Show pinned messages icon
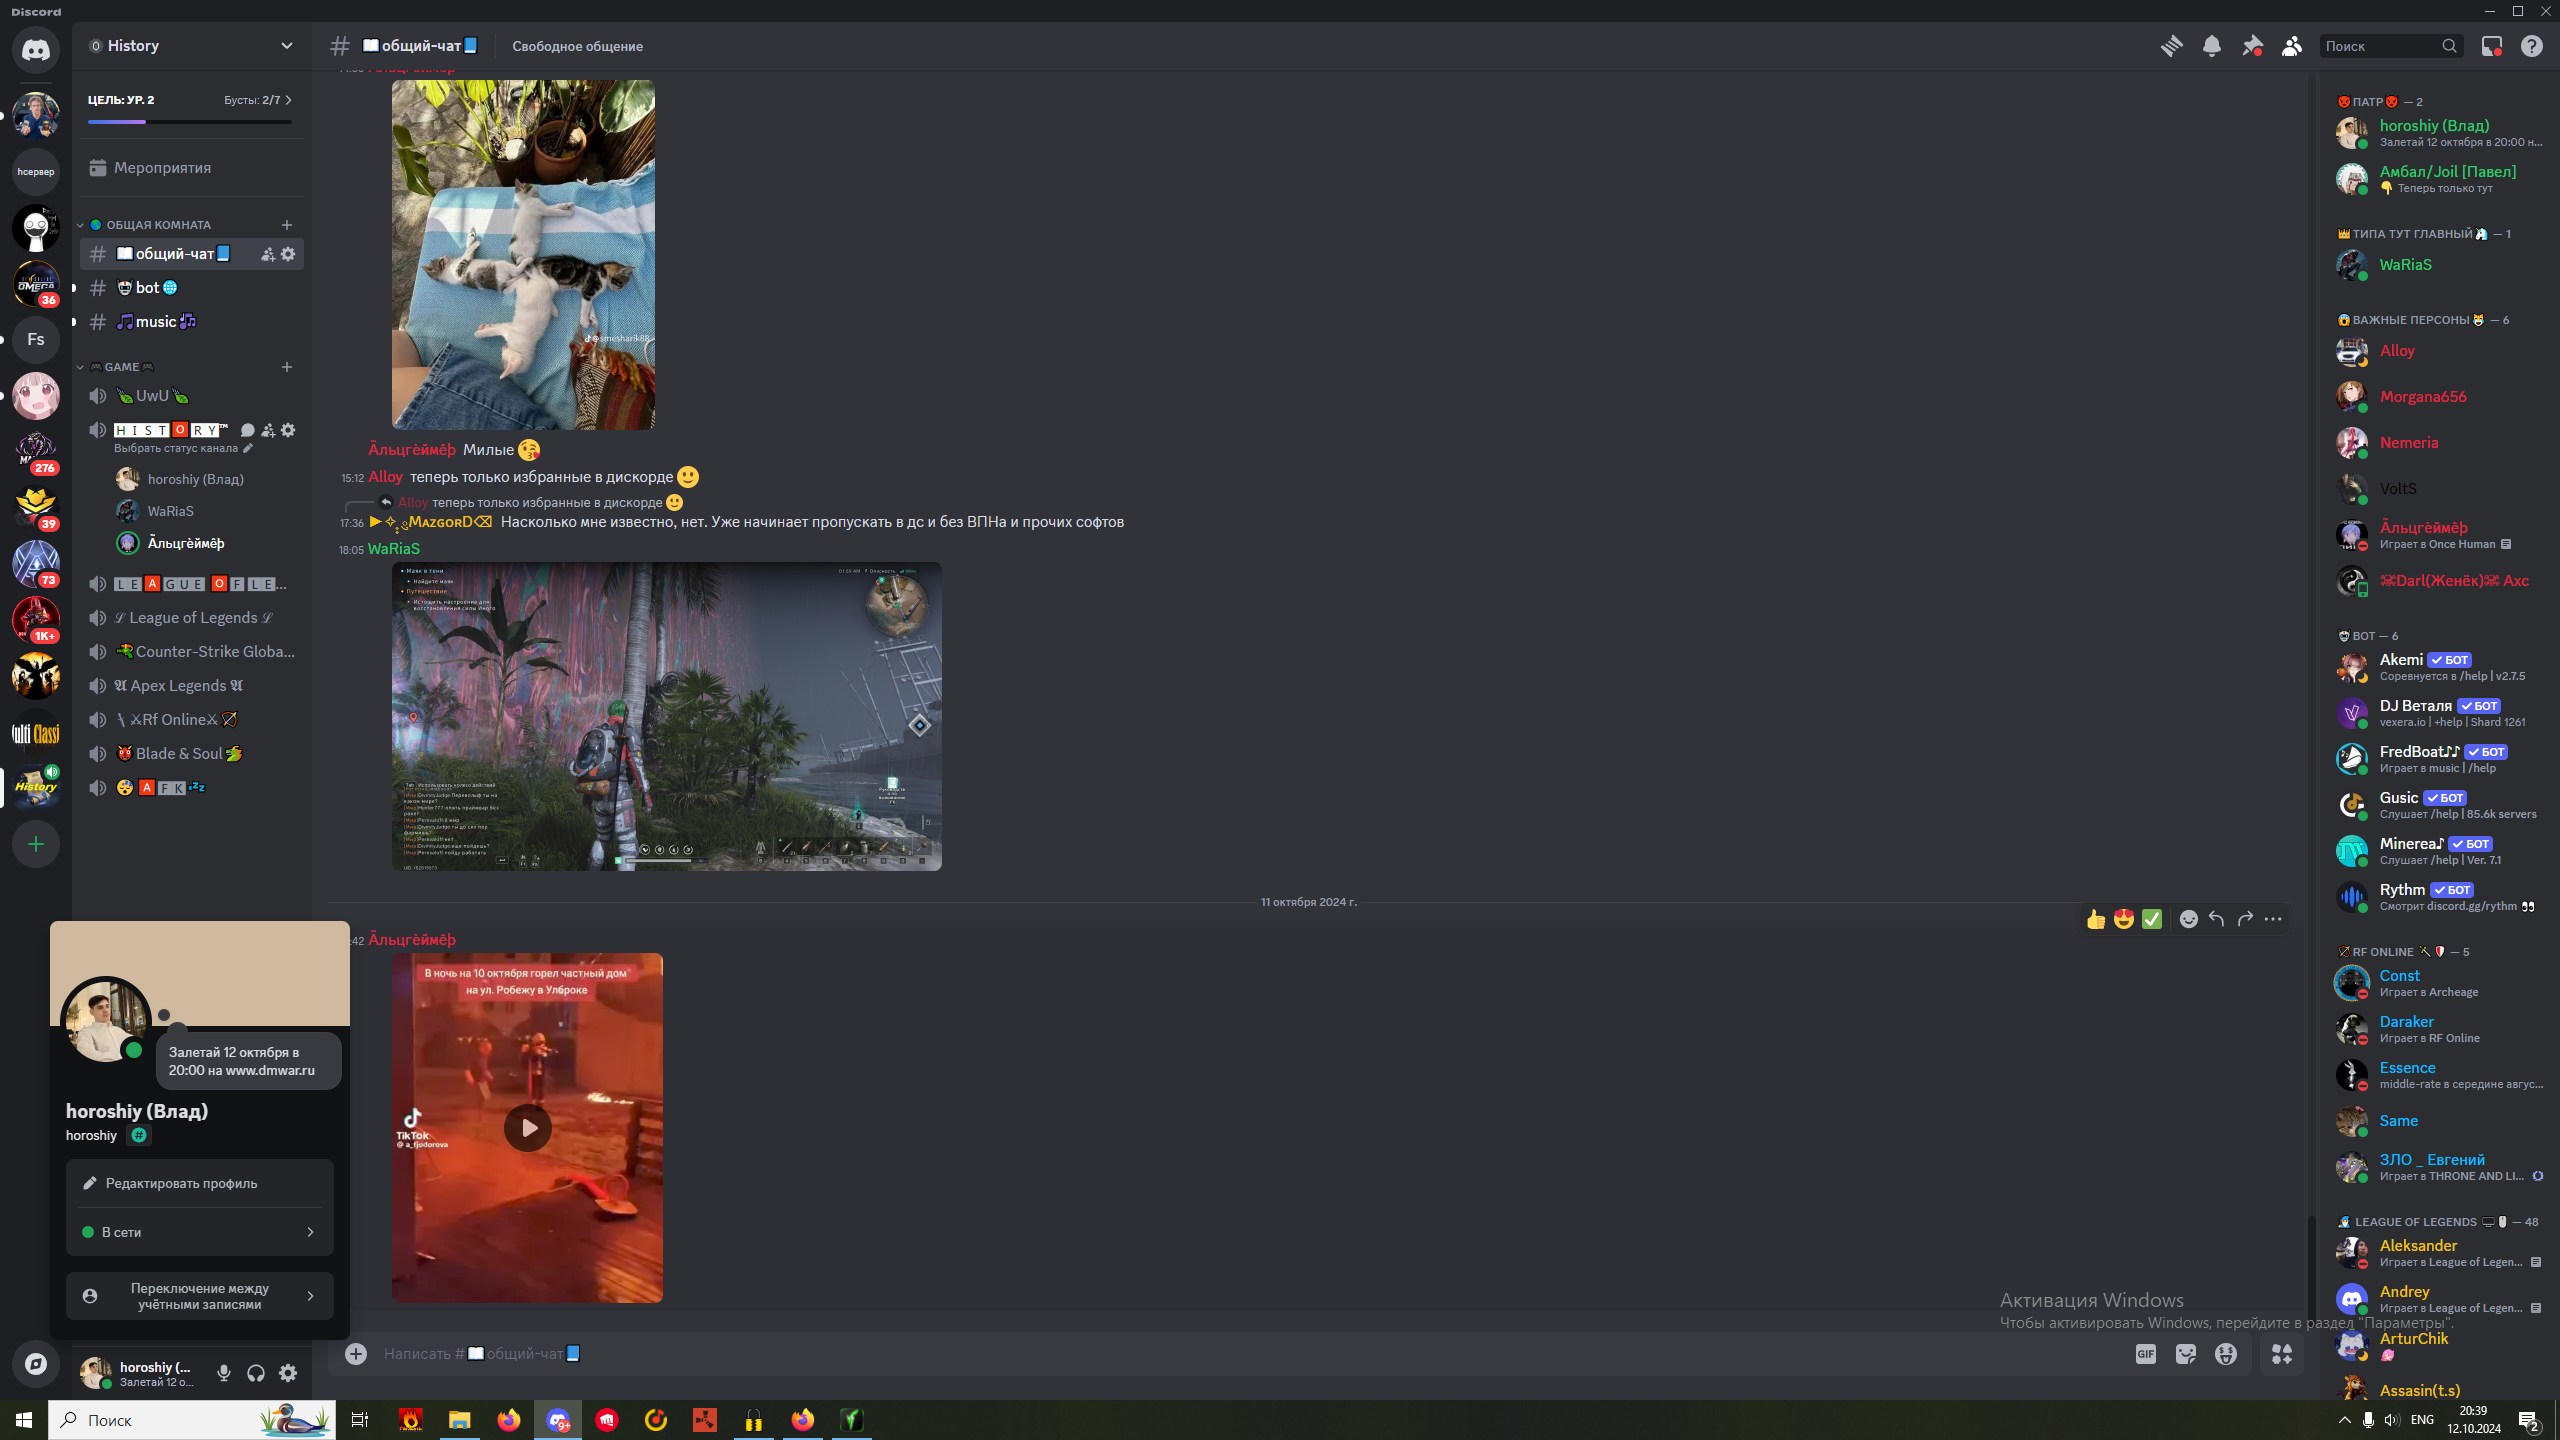Viewport: 2560px width, 1440px height. pos(2252,46)
